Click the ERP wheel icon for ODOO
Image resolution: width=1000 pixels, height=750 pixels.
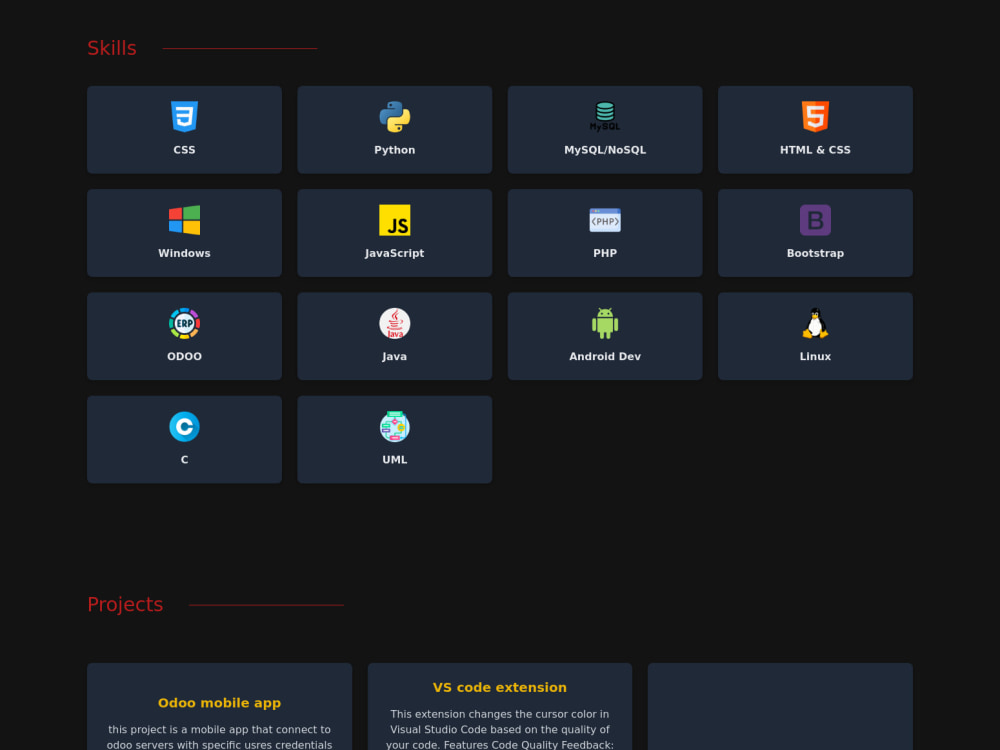184,323
